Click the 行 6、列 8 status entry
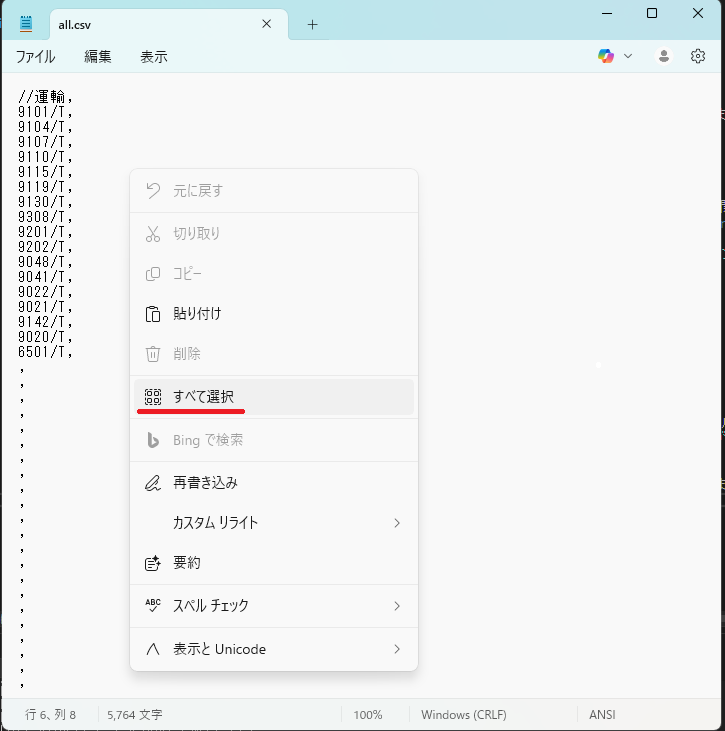The height and width of the screenshot is (731, 725). 50,715
